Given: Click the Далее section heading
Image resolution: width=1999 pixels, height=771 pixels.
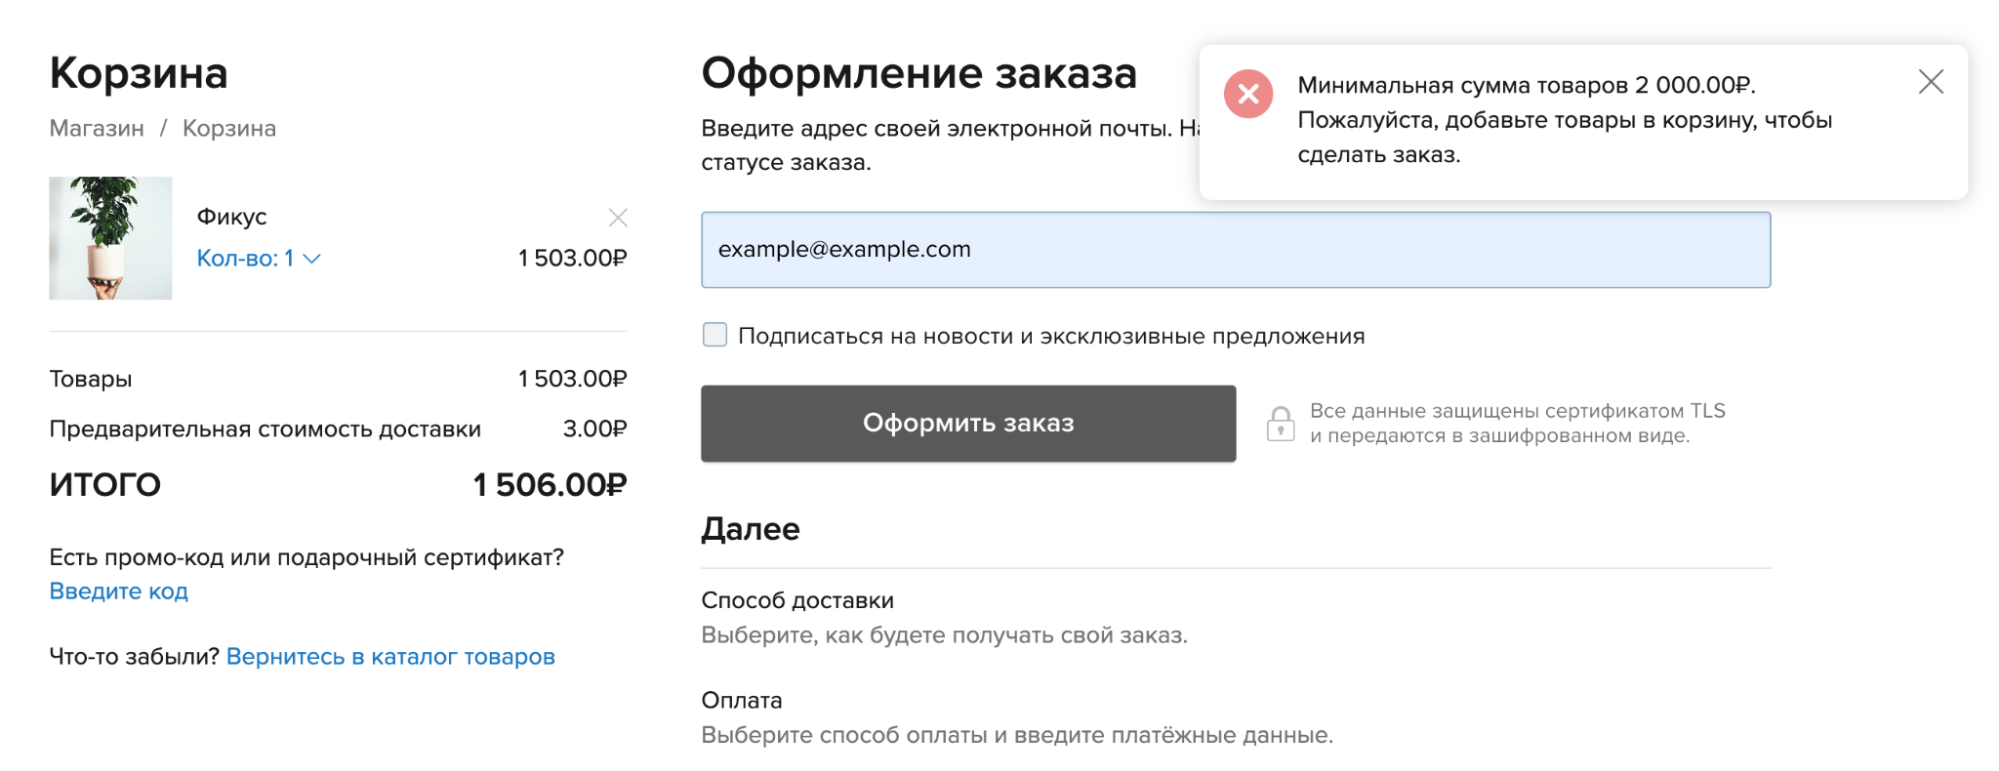Looking at the screenshot, I should point(750,529).
